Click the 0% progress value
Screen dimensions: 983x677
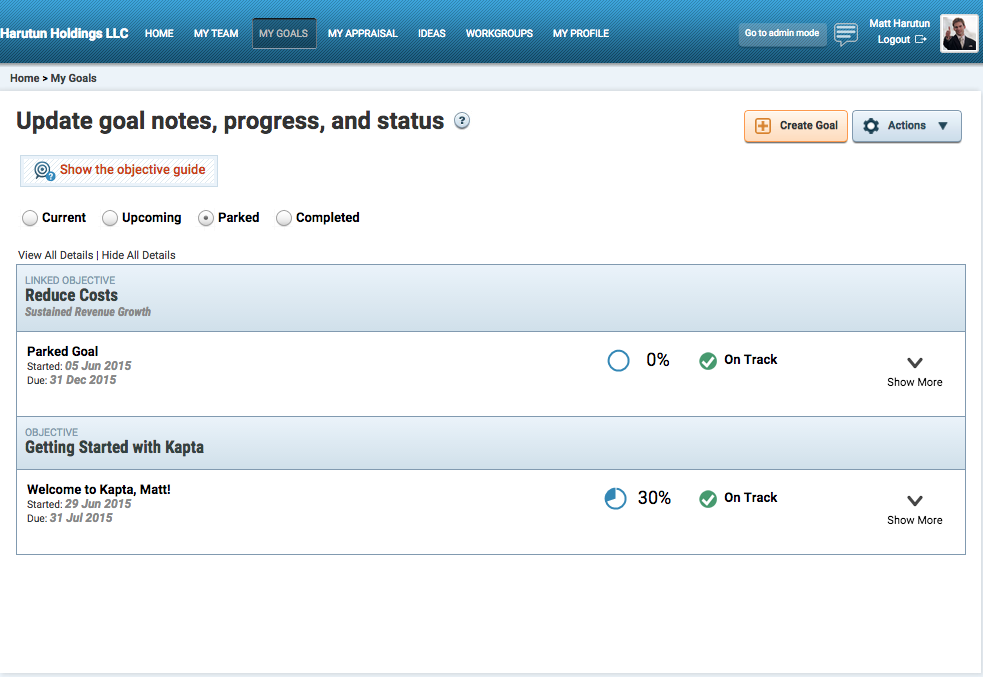tap(658, 360)
